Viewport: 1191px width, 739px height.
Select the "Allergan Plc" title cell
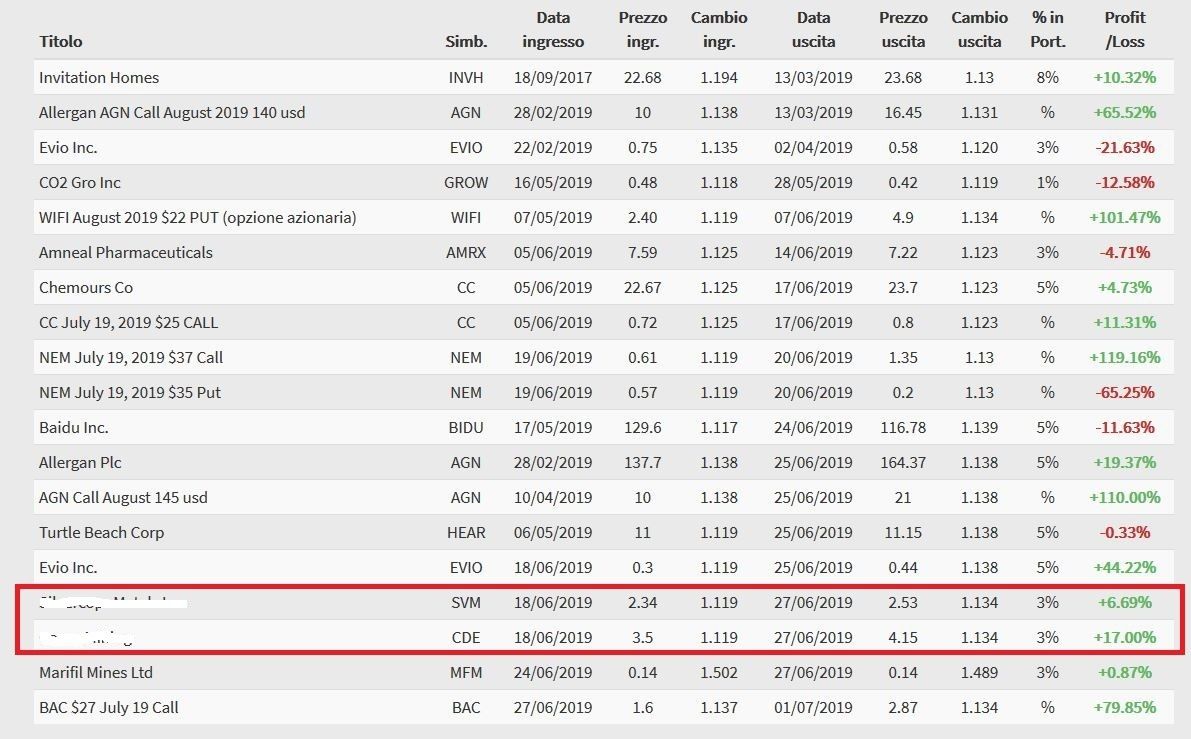click(x=80, y=462)
